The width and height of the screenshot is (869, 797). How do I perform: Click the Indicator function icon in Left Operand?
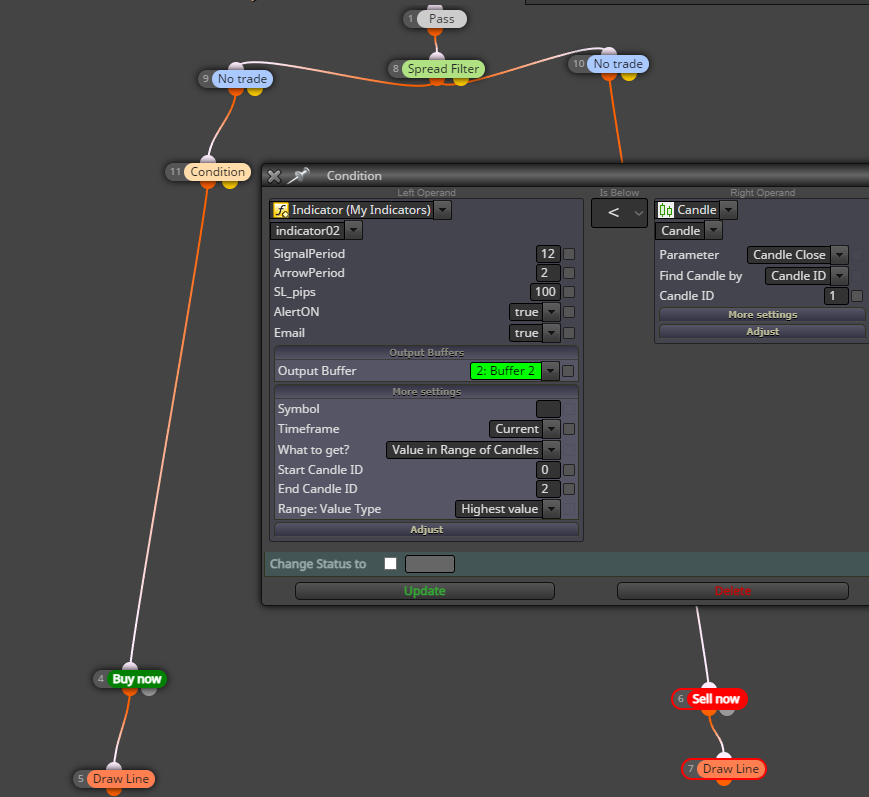pyautogui.click(x=281, y=210)
